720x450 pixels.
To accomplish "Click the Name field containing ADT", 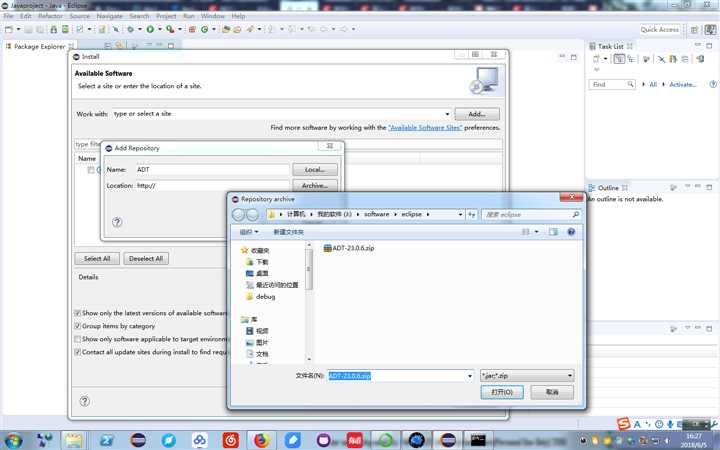I will (x=212, y=169).
